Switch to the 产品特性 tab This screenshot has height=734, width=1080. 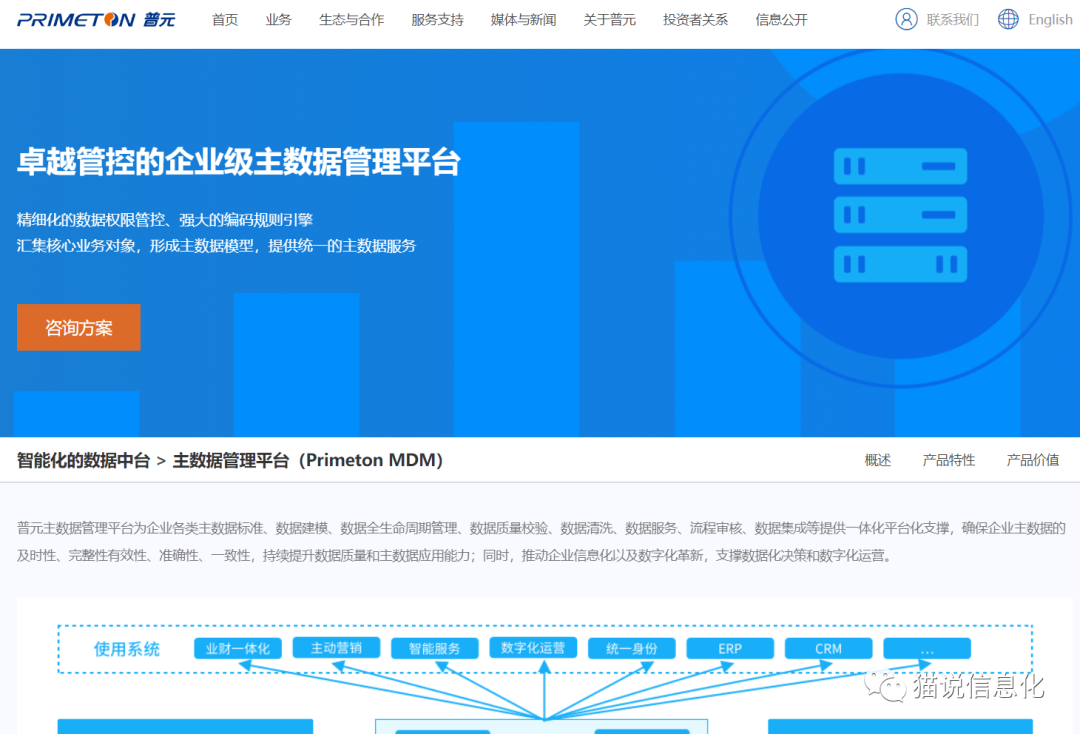948,460
